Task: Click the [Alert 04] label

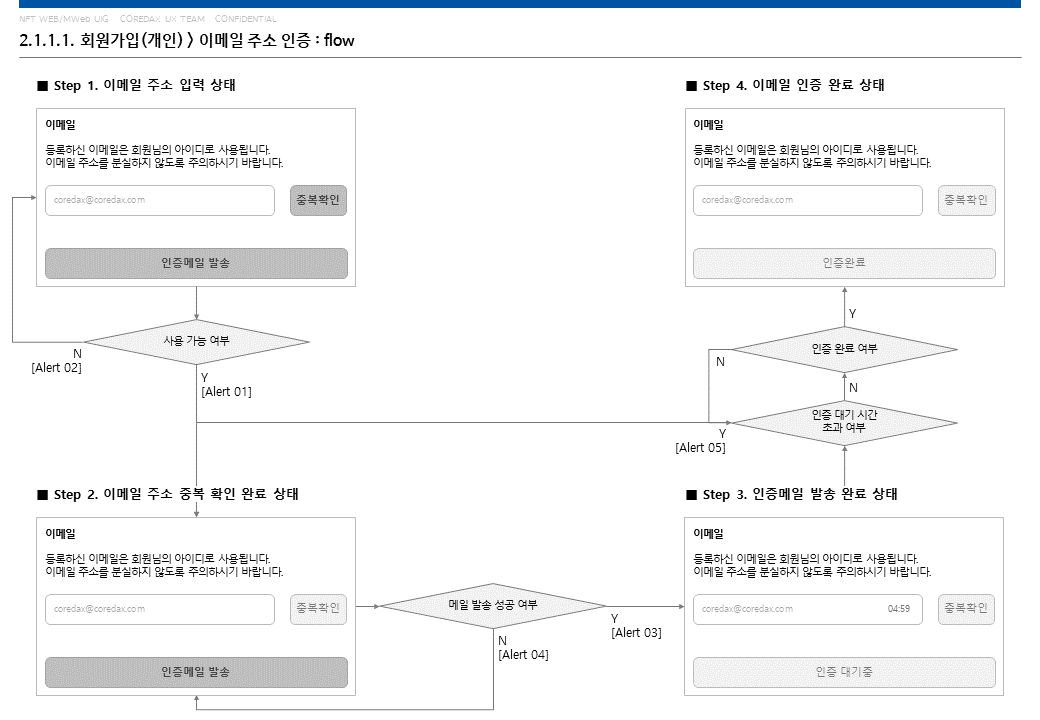Action: pos(523,655)
